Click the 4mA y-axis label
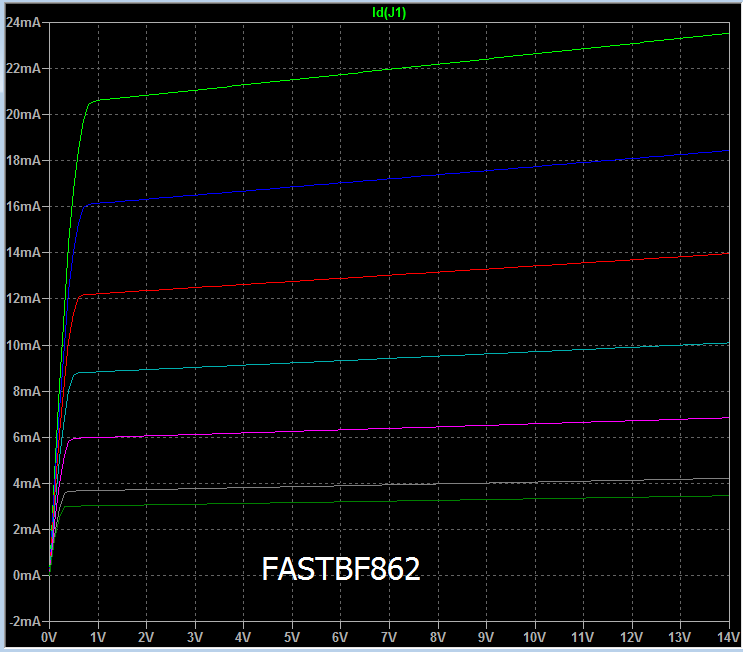 coord(27,483)
